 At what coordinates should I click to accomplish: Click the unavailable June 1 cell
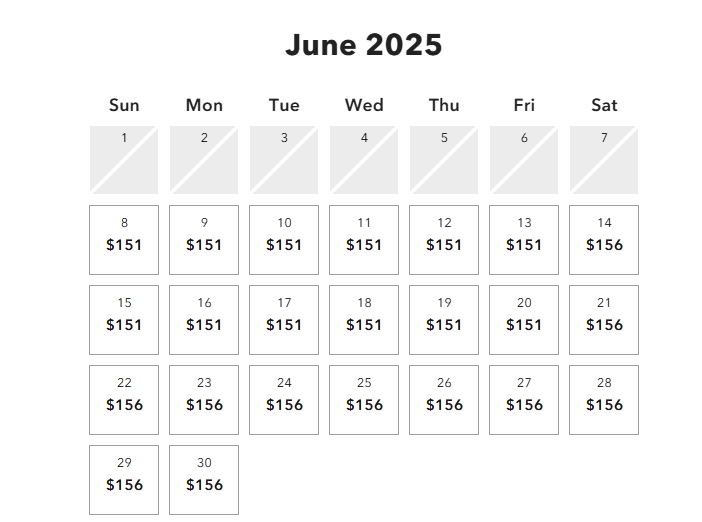pos(124,160)
